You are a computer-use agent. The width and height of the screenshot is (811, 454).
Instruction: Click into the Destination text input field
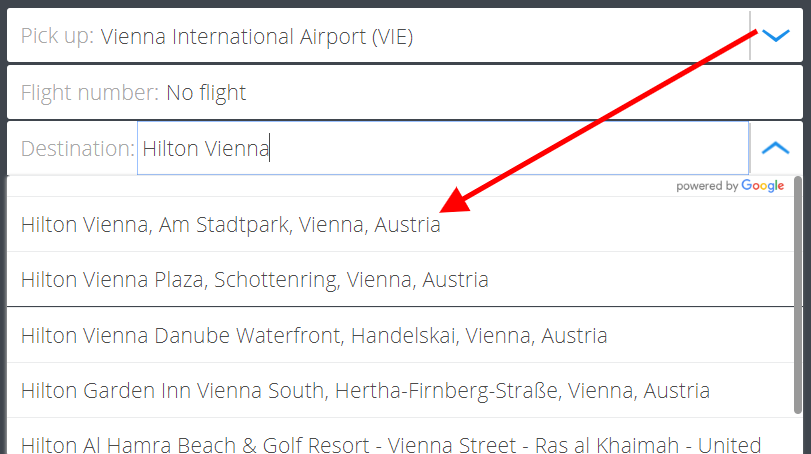(443, 148)
